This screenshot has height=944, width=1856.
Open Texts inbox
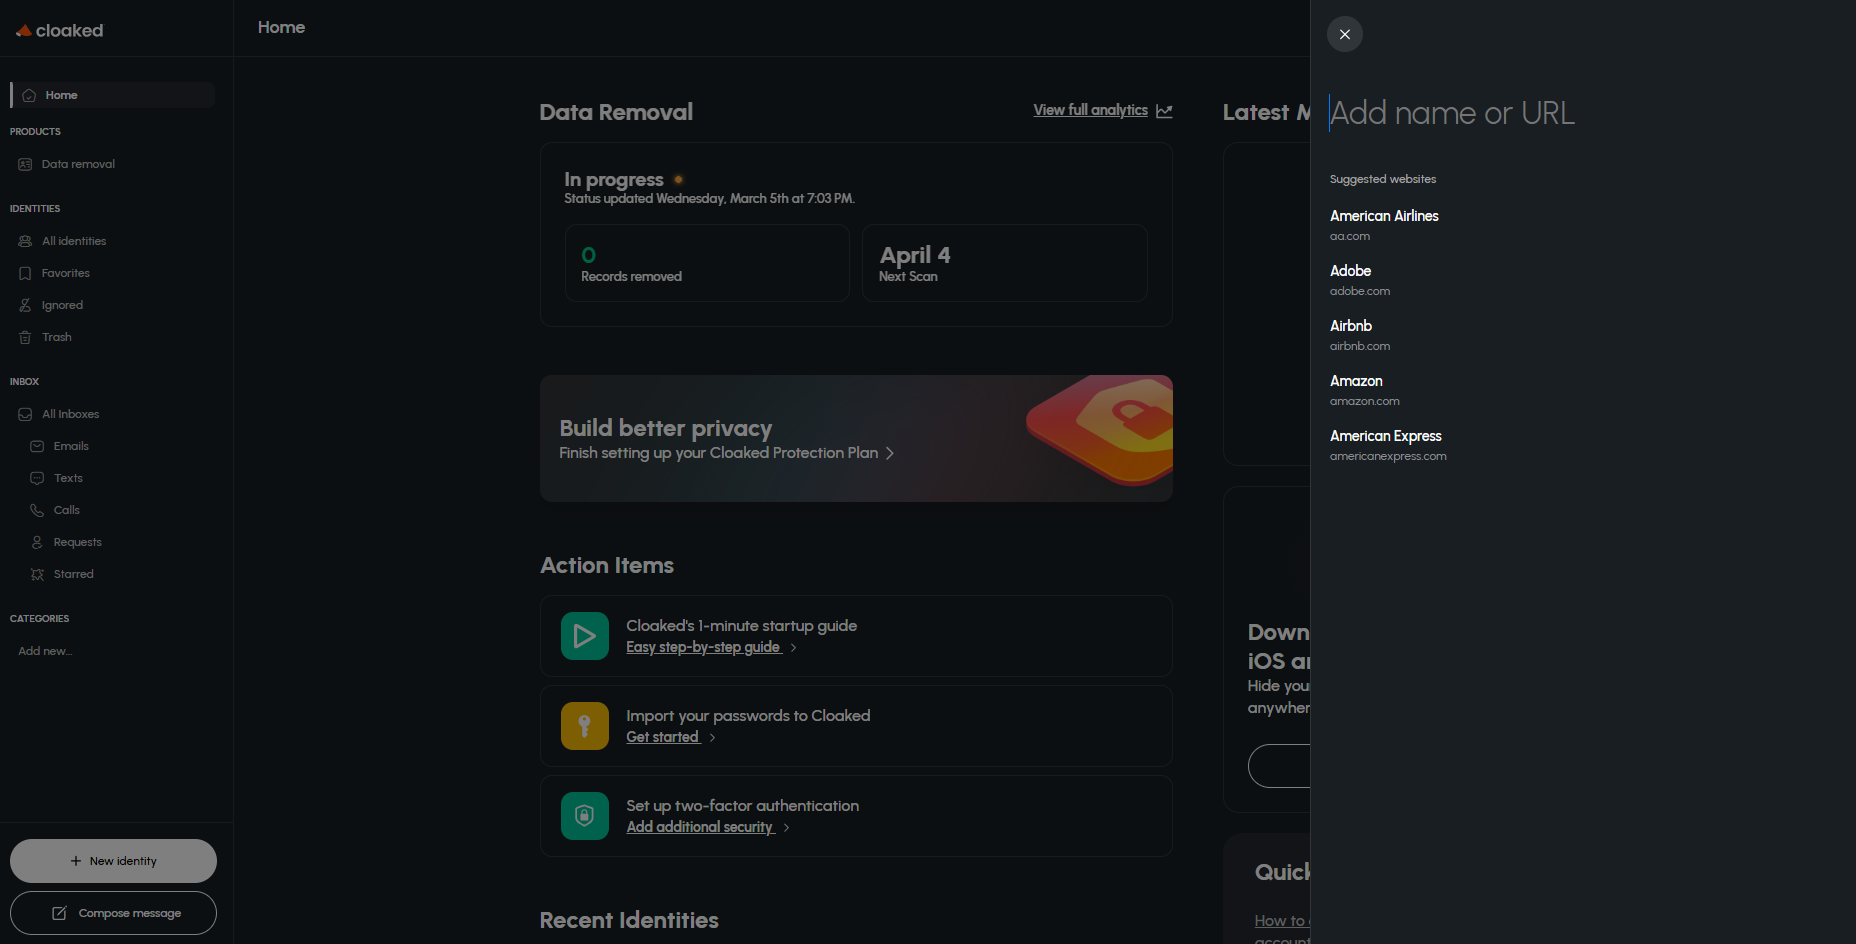(68, 478)
